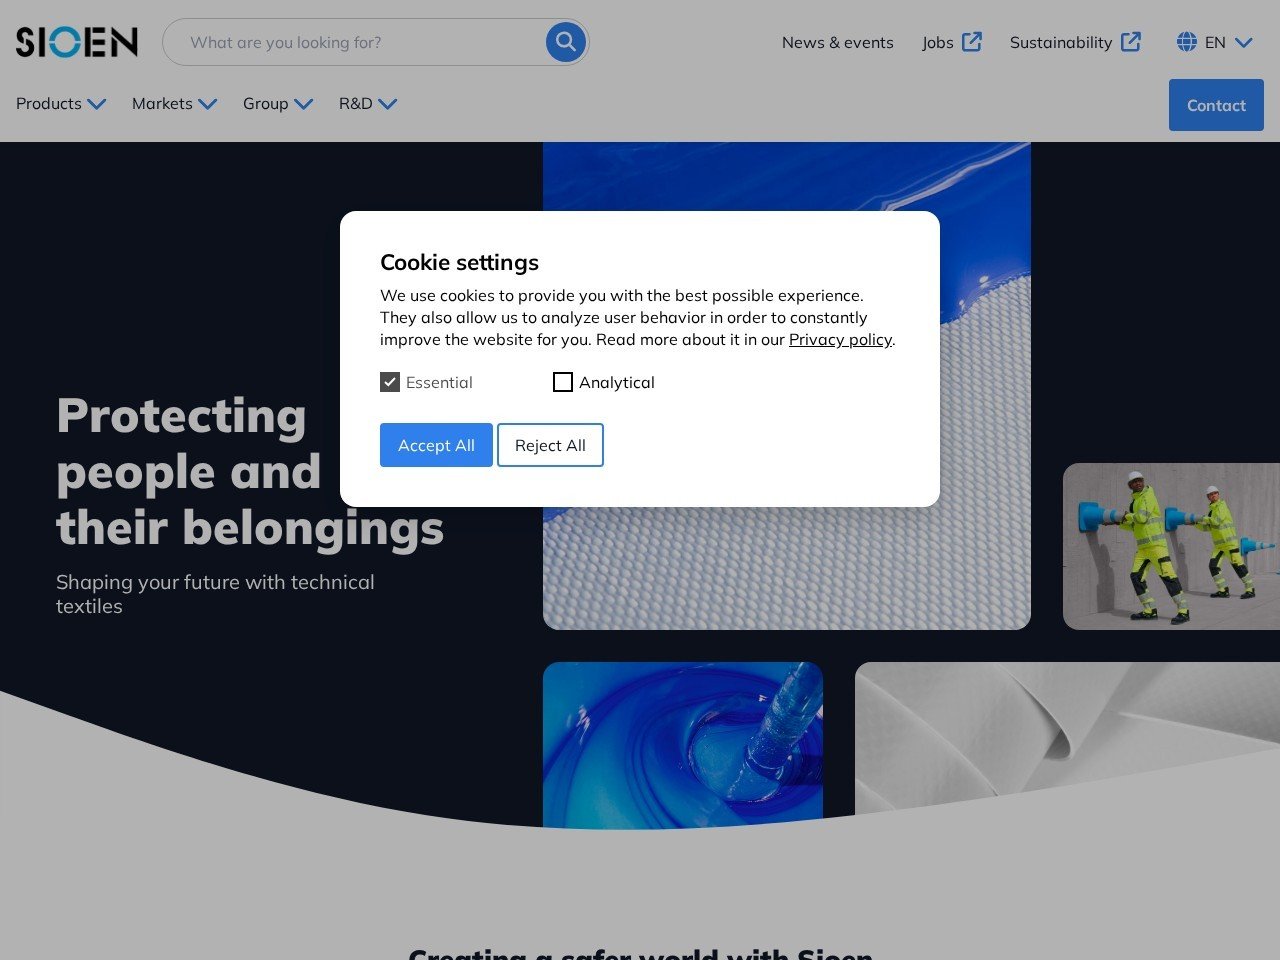Toggle the Essential cookies checkbox
This screenshot has width=1280, height=960.
(390, 382)
